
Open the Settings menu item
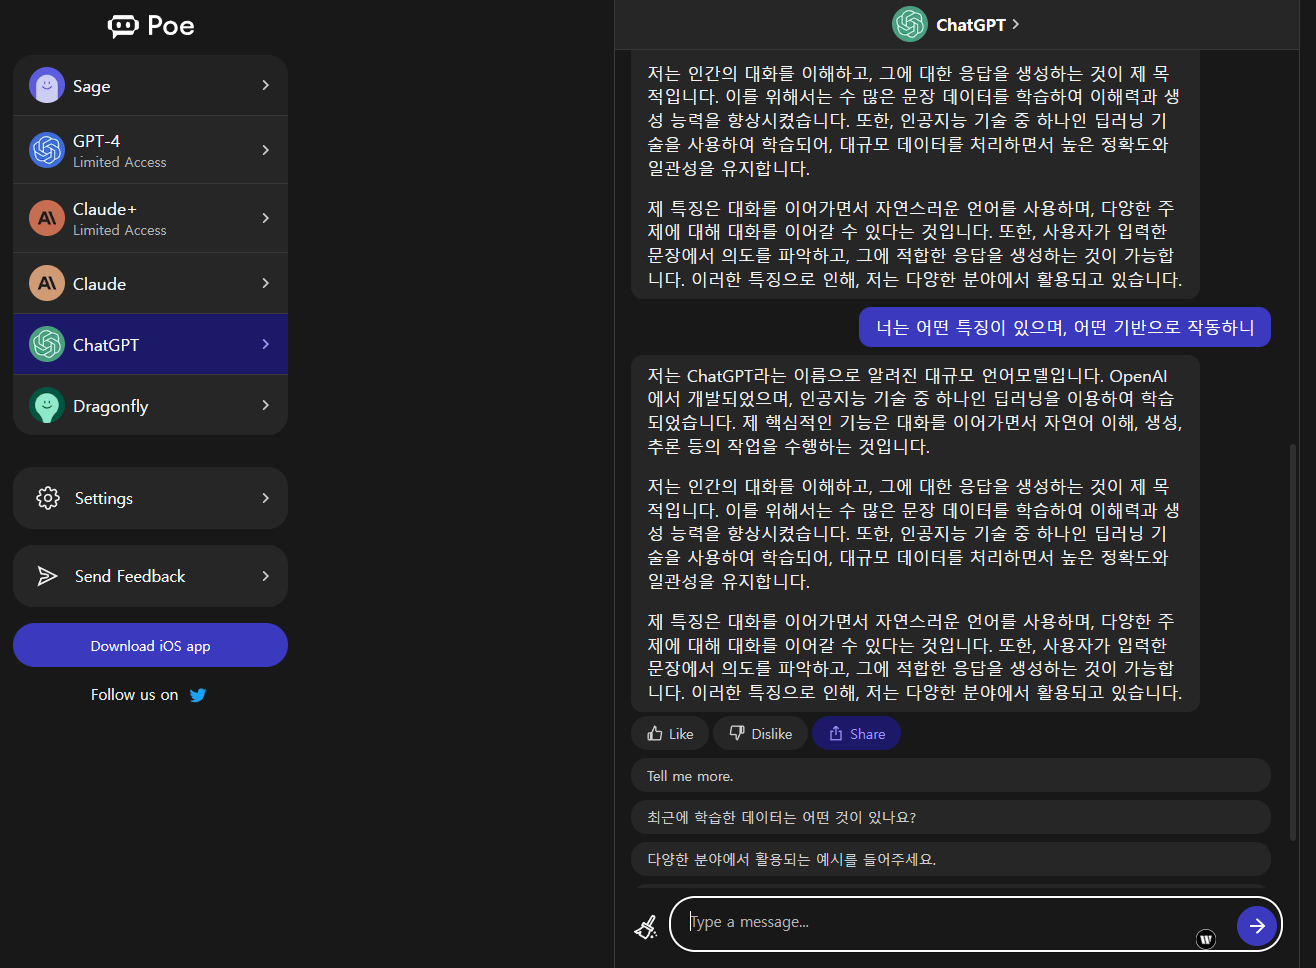coord(150,498)
